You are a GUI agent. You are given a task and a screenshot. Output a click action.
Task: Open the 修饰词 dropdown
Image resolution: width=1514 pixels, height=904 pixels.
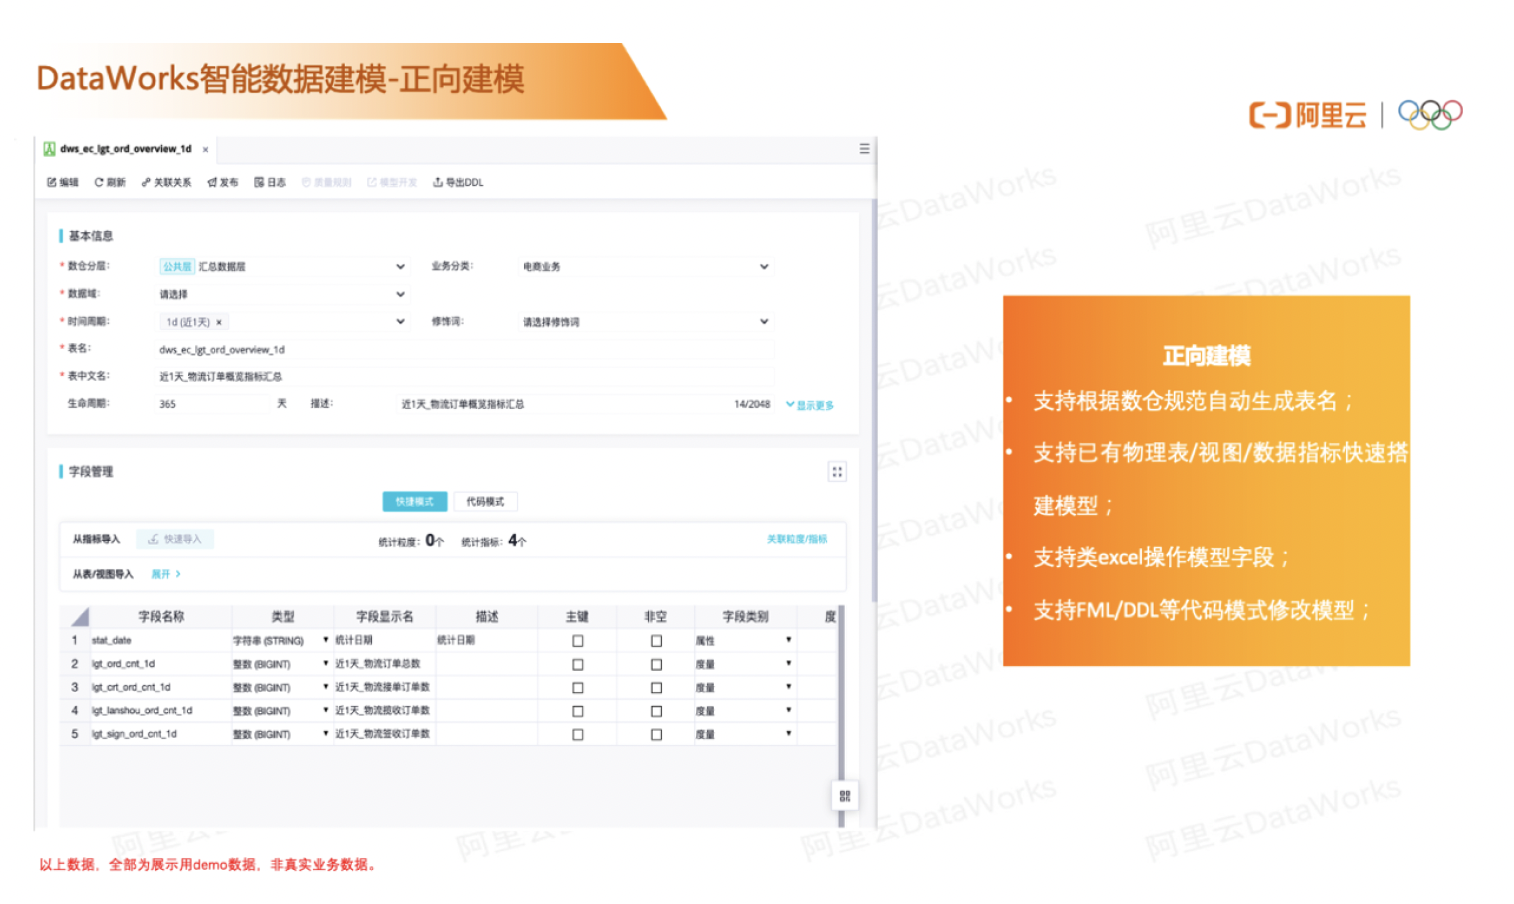point(645,322)
